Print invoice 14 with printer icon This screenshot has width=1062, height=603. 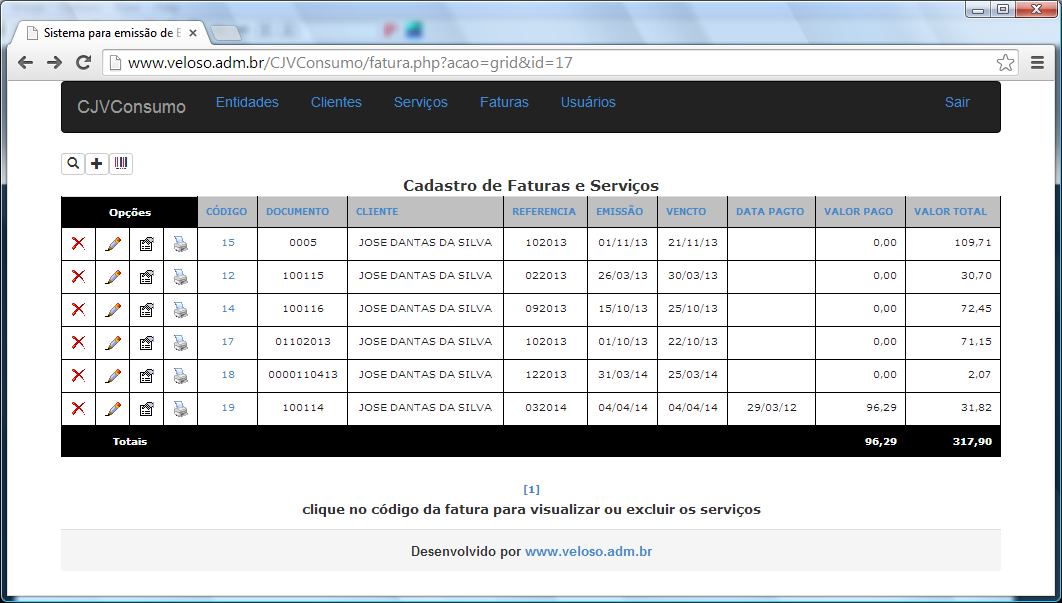point(180,310)
